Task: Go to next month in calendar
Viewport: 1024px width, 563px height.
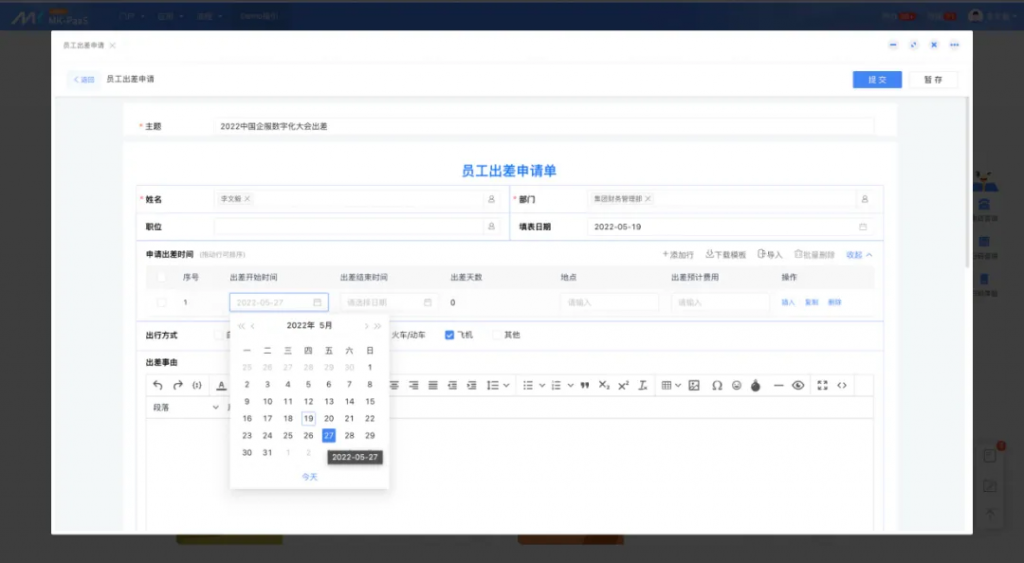Action: [366, 326]
